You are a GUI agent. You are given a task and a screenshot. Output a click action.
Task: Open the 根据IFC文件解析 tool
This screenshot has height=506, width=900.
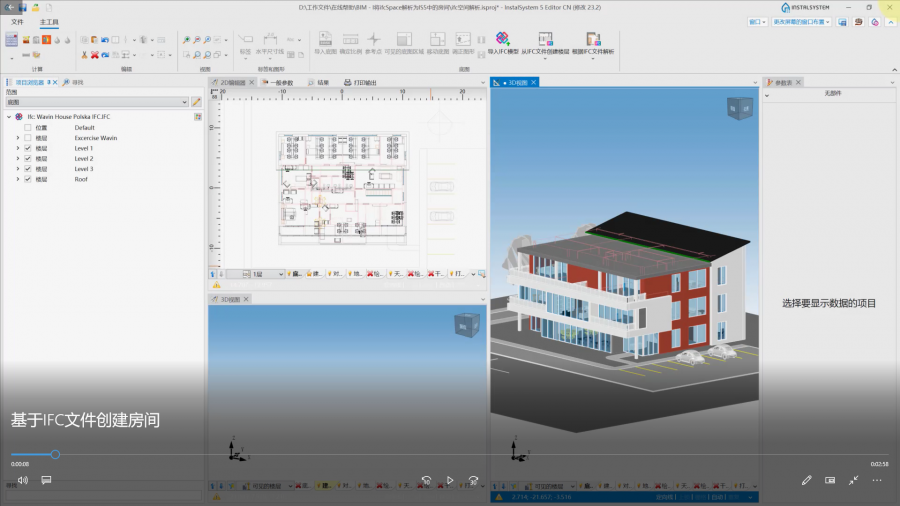coord(593,40)
